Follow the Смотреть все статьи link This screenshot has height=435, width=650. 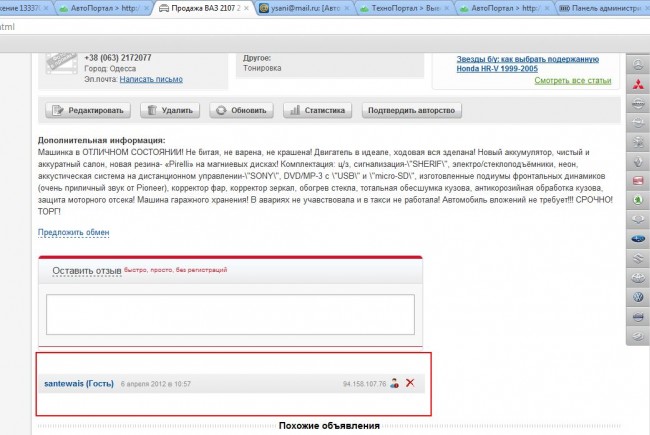(572, 79)
